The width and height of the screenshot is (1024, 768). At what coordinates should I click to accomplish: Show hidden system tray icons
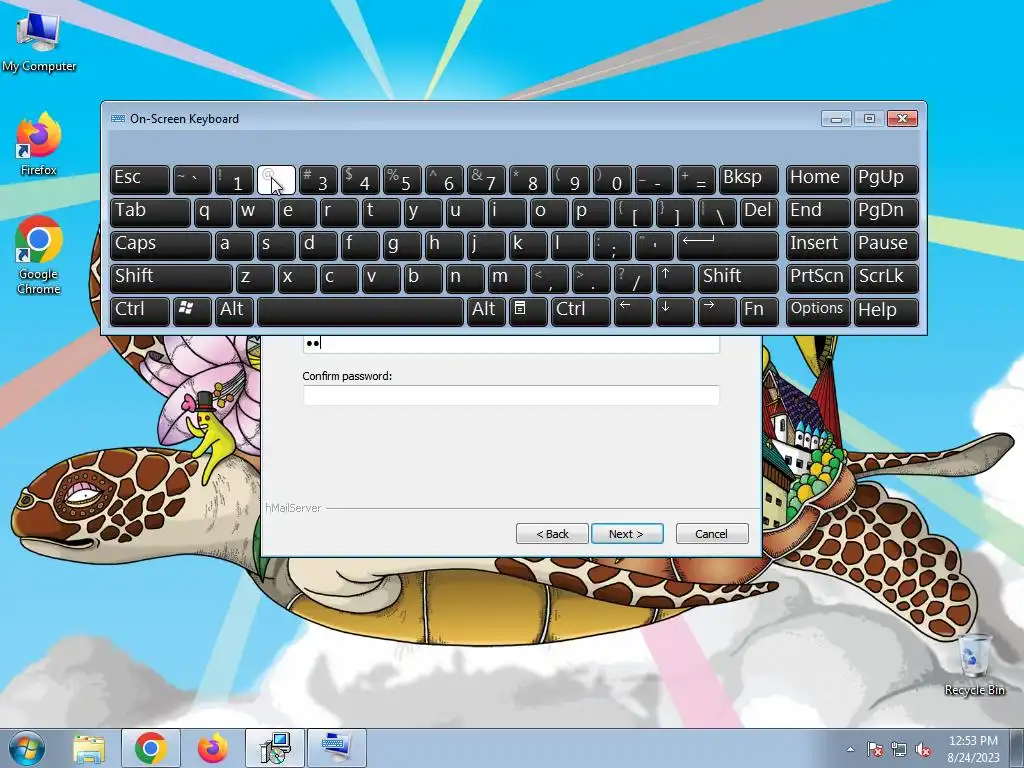pos(850,749)
